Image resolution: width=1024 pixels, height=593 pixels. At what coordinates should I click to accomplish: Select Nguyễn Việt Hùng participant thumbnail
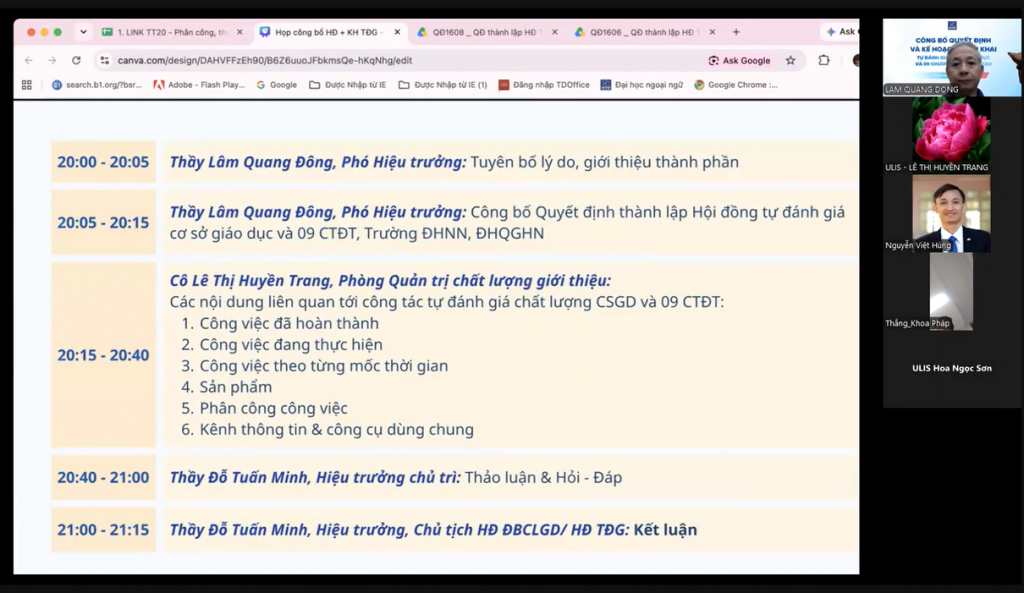[952, 213]
